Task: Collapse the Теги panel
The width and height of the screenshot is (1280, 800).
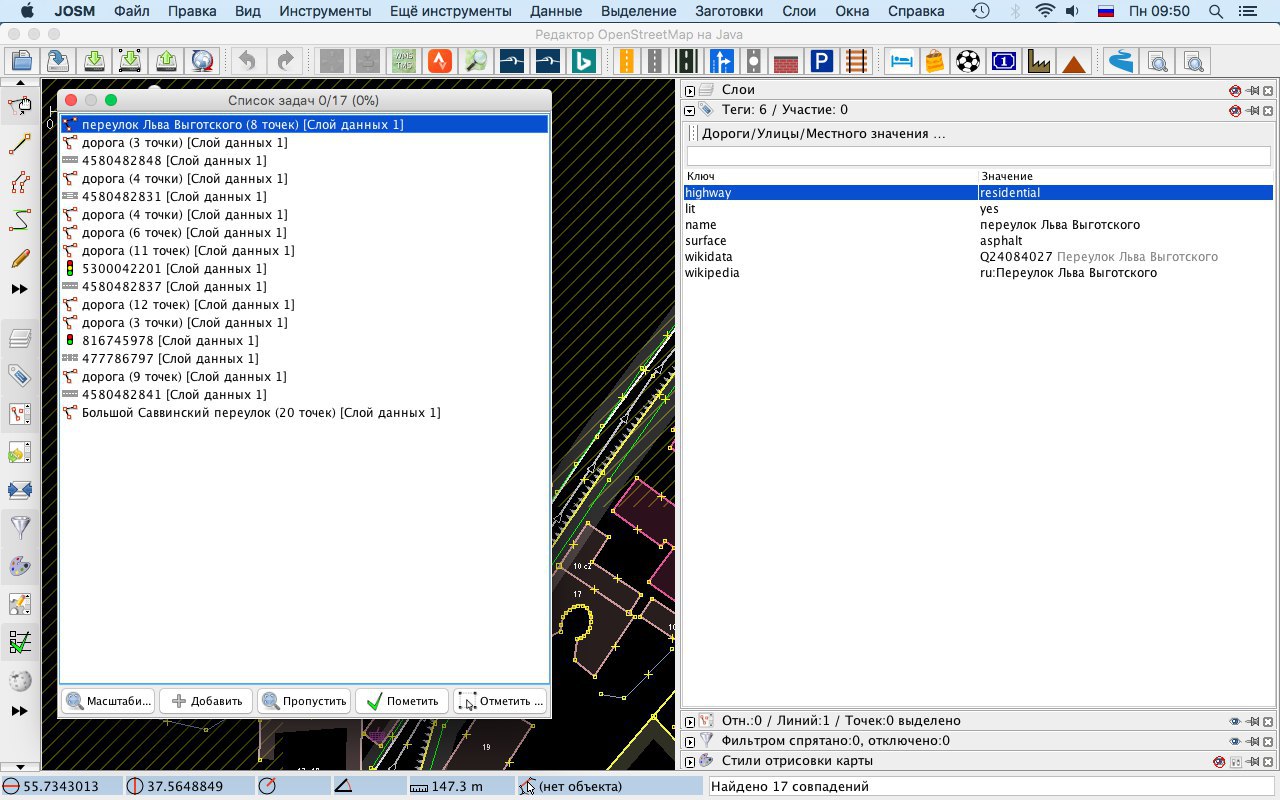Action: (690, 110)
